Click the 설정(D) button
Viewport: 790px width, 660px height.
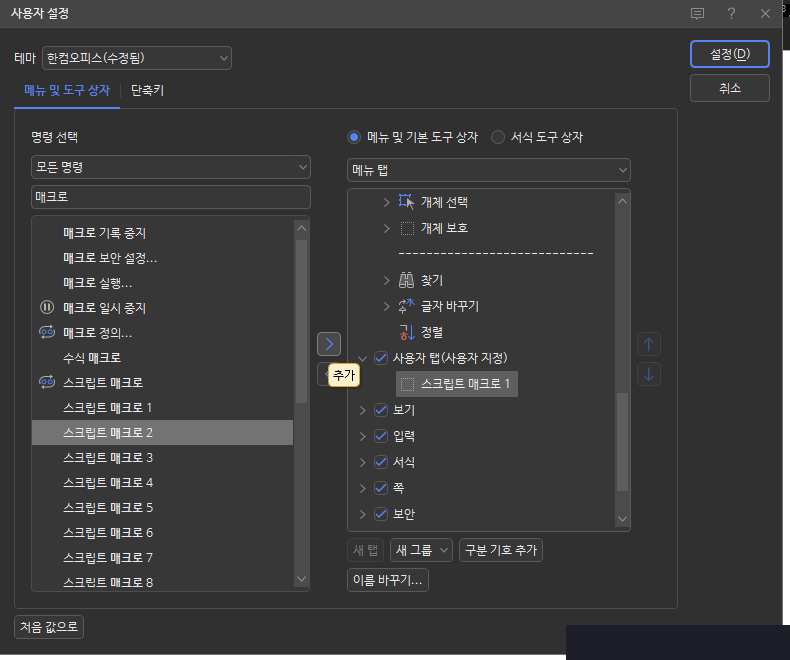coord(730,54)
